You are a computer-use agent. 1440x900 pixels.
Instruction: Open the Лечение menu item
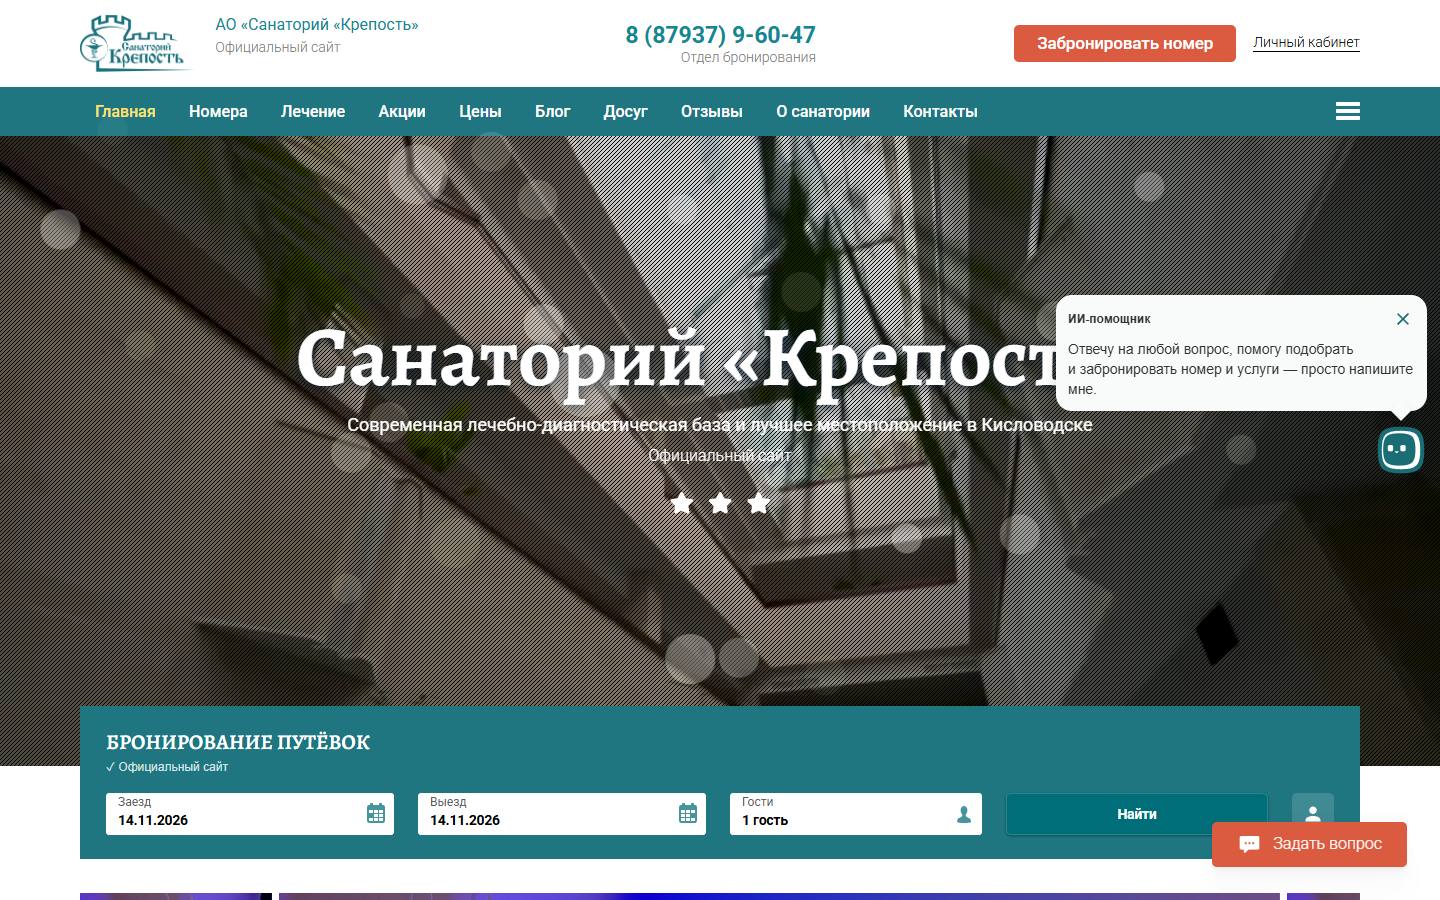pos(313,111)
